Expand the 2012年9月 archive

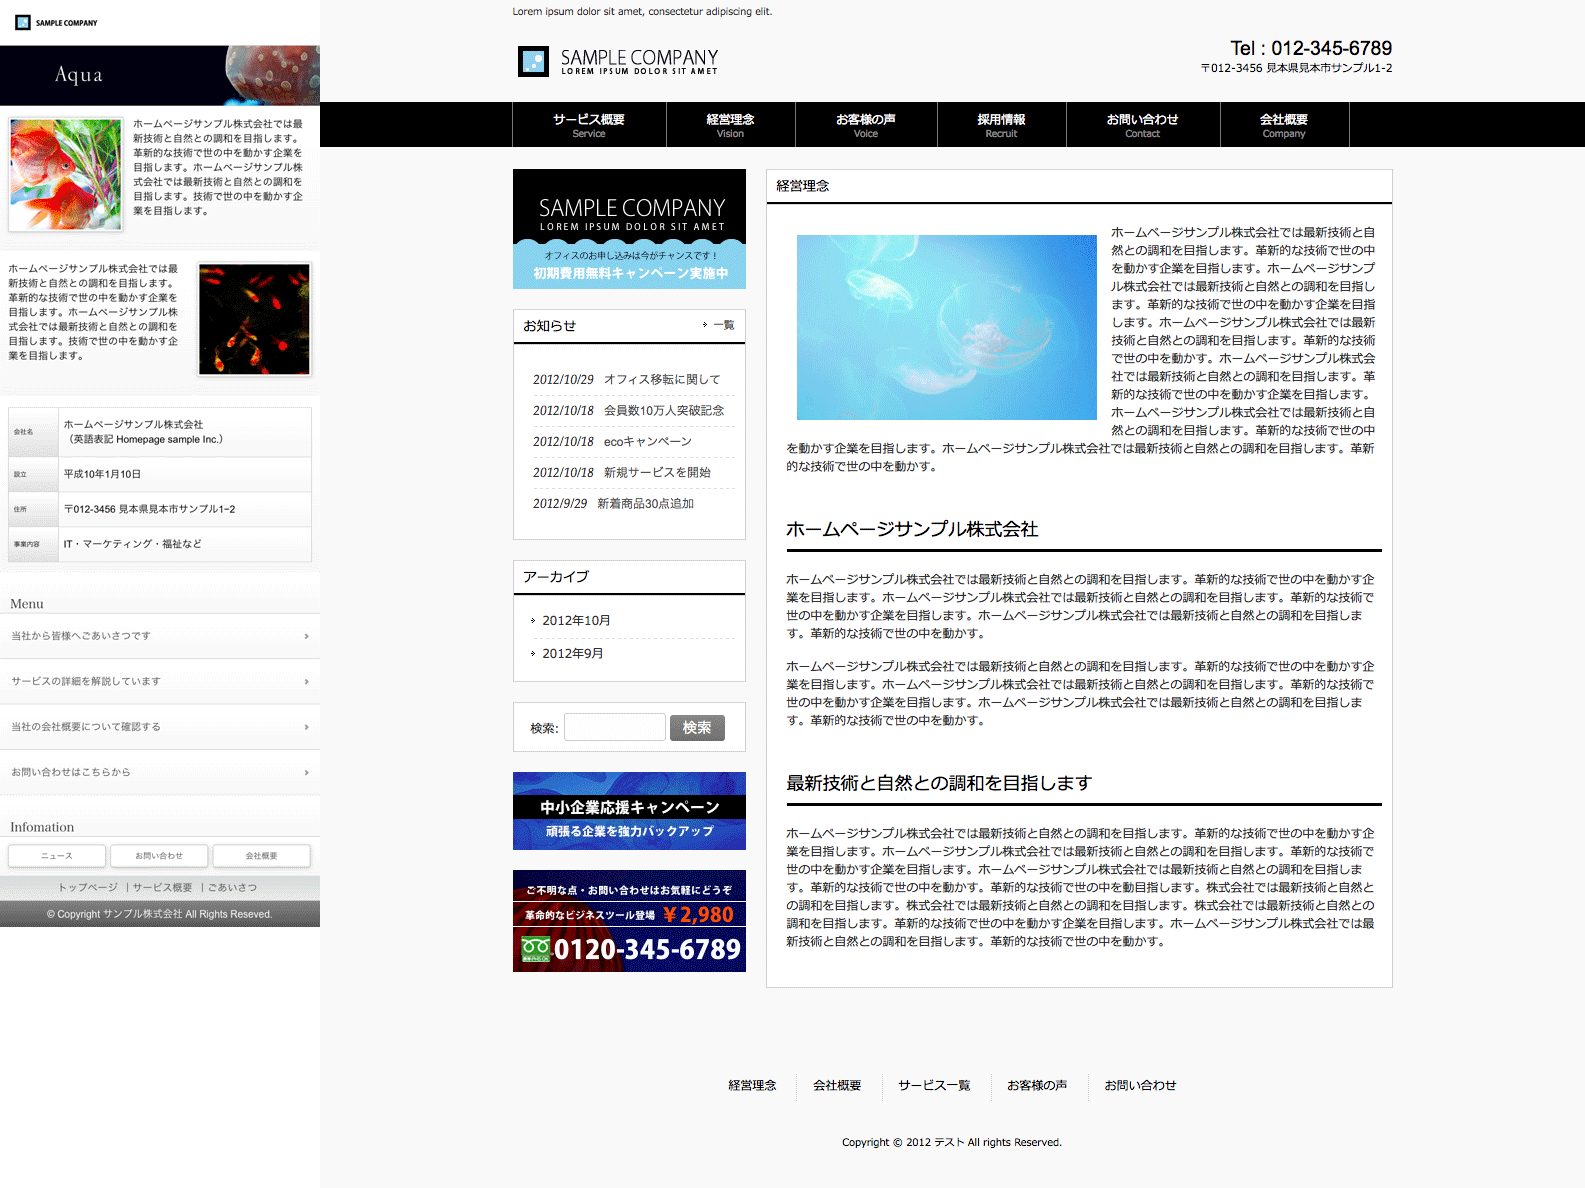572,654
